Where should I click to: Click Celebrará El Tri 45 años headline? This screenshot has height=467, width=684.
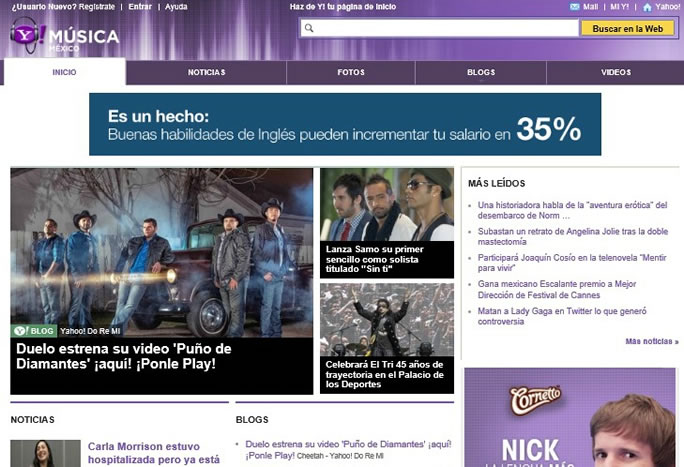point(384,374)
